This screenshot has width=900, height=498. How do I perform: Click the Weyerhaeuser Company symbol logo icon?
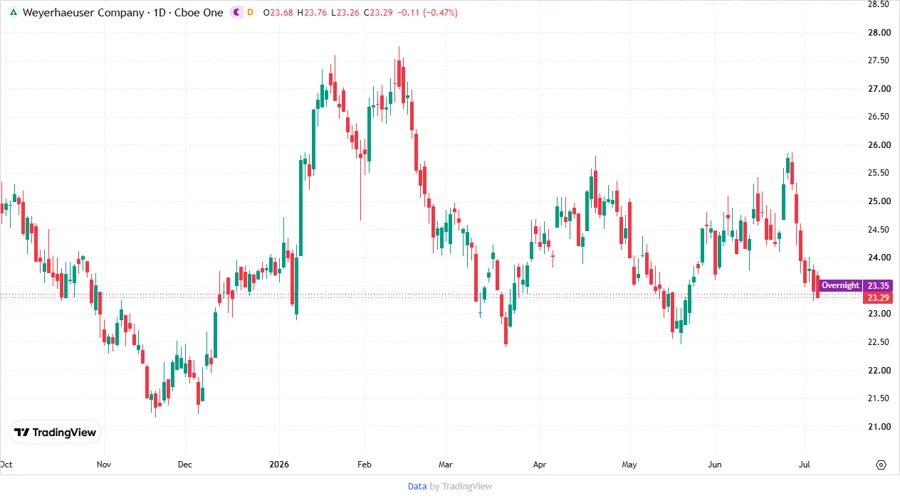click(13, 12)
